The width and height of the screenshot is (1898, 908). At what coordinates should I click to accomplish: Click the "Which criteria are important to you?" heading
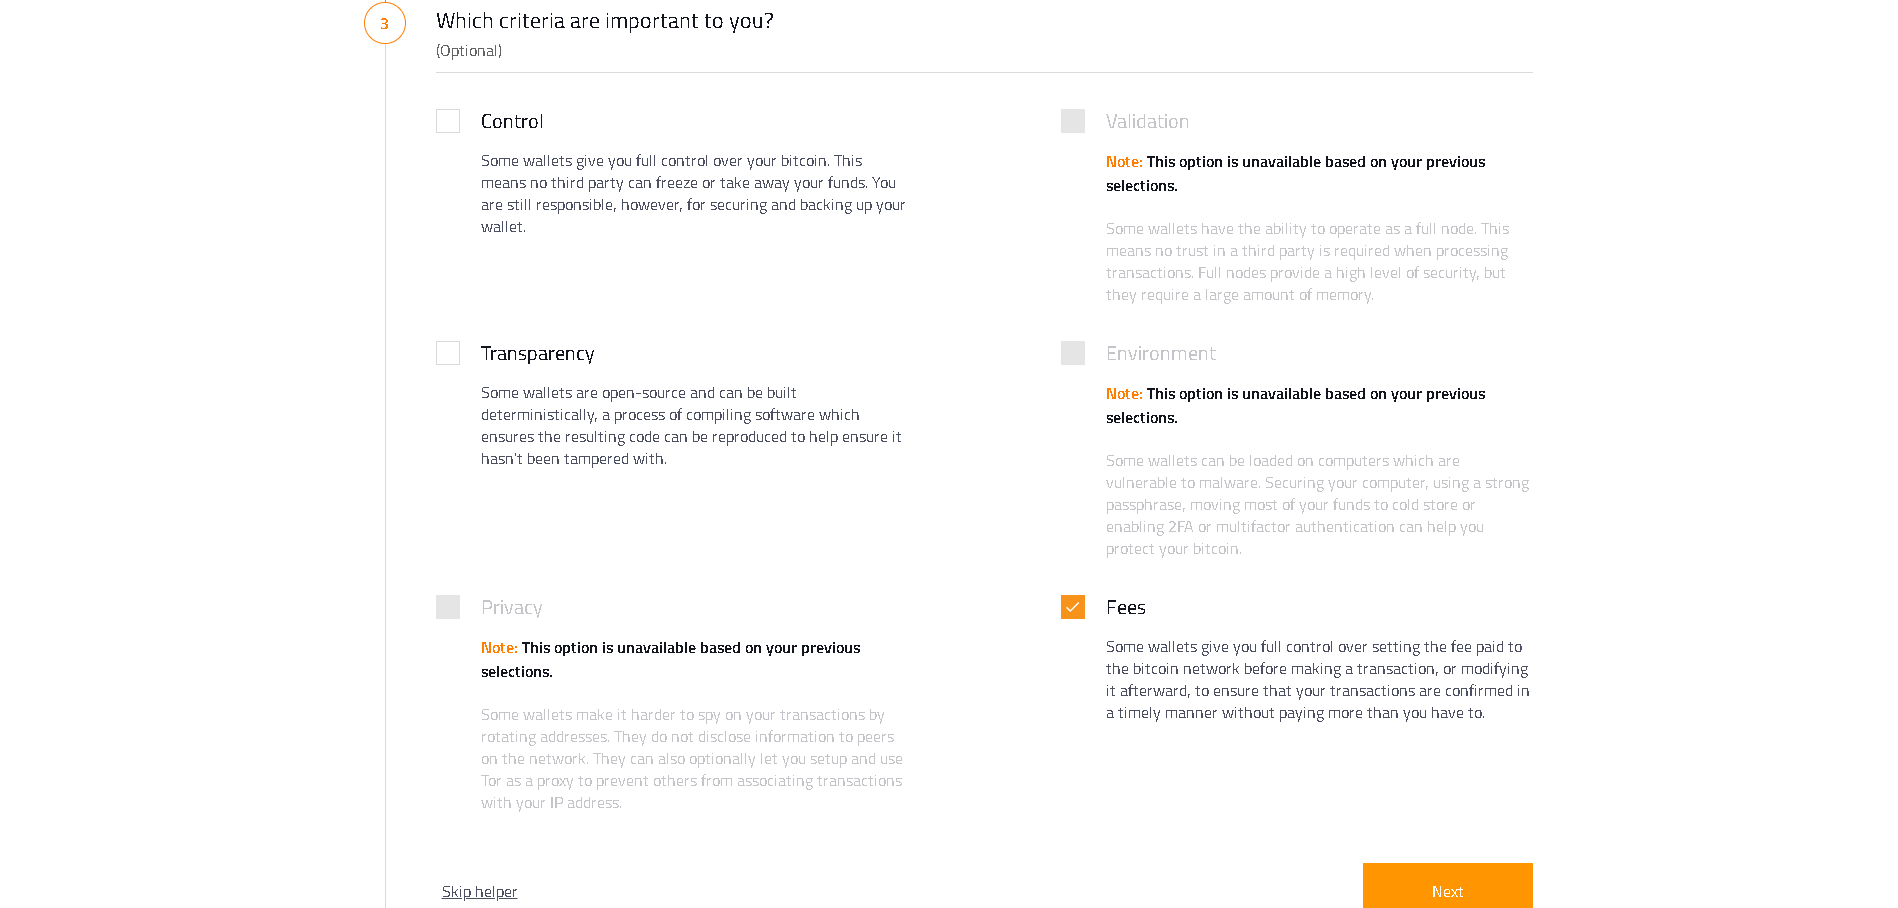(605, 21)
